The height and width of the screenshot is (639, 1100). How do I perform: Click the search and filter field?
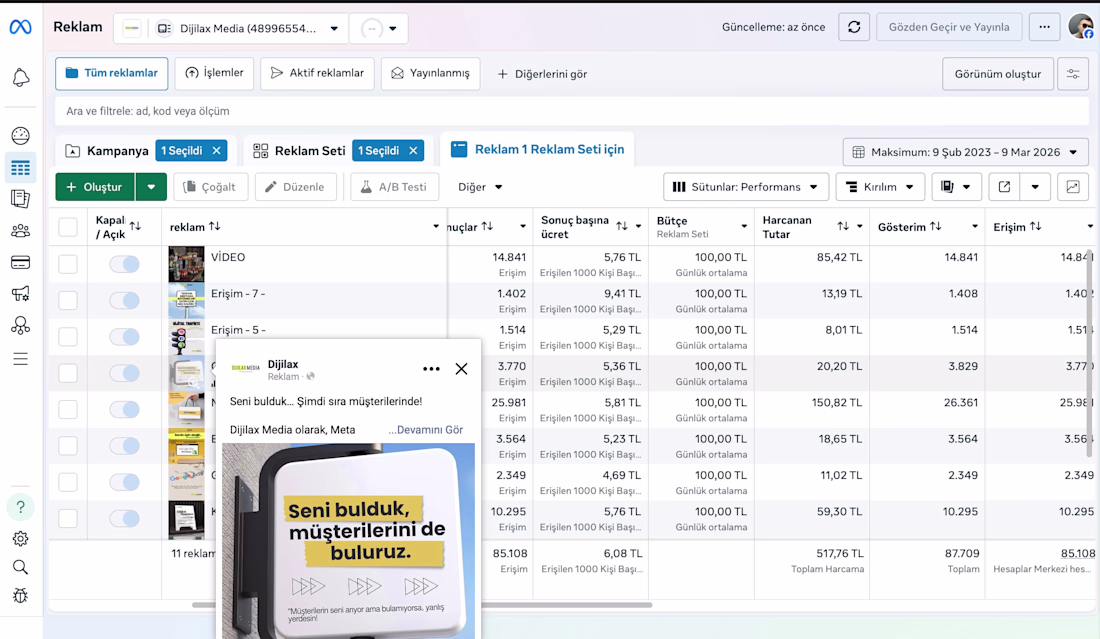coord(572,111)
